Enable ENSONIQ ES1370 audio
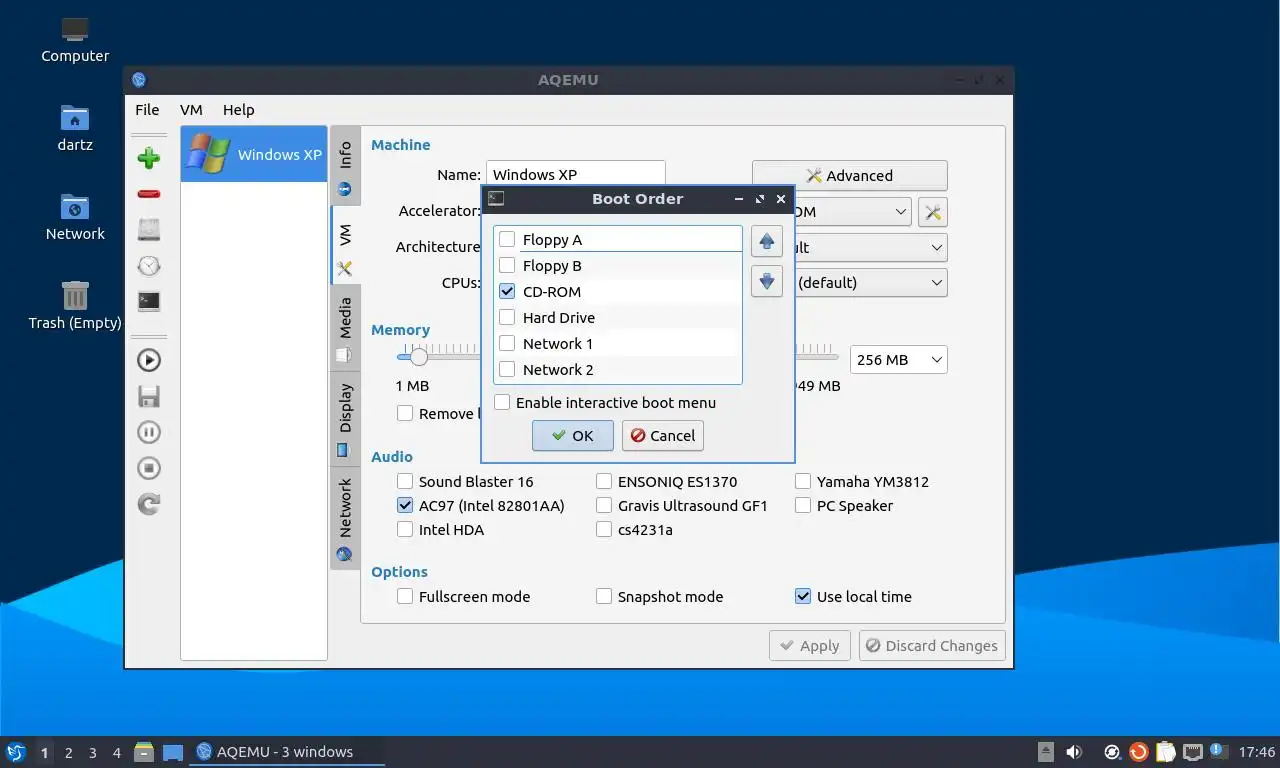Viewport: 1280px width, 768px height. pos(604,482)
